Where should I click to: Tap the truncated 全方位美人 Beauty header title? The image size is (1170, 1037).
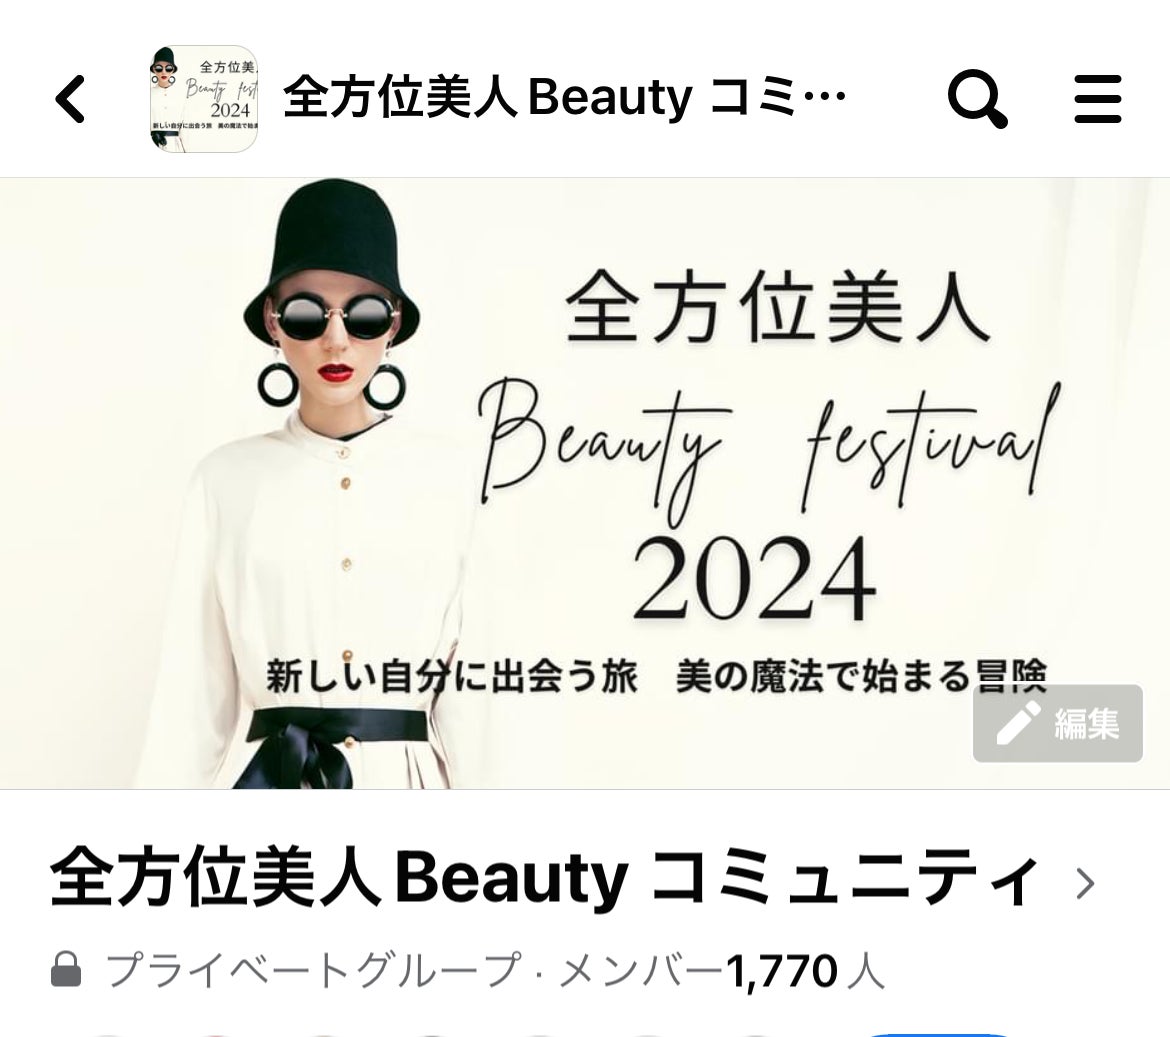click(565, 98)
